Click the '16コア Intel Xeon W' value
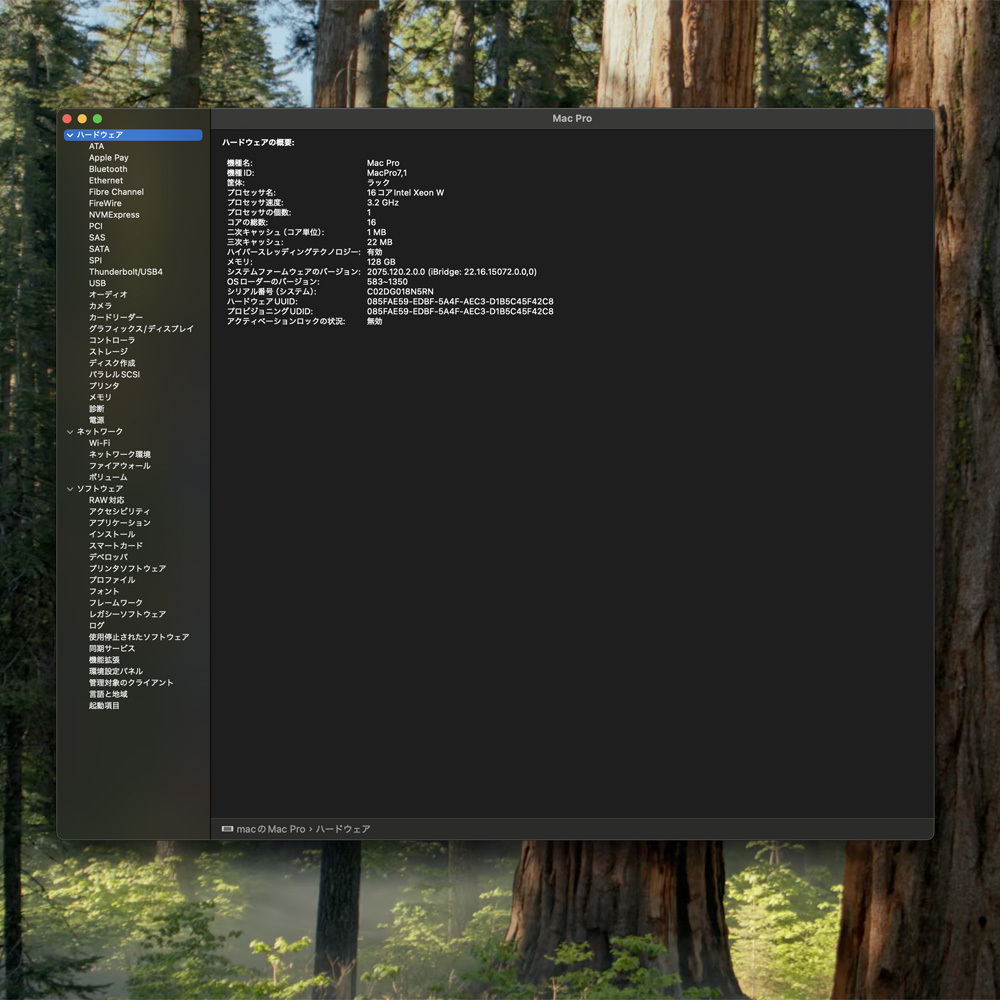Image resolution: width=1000 pixels, height=1000 pixels. pos(405,193)
